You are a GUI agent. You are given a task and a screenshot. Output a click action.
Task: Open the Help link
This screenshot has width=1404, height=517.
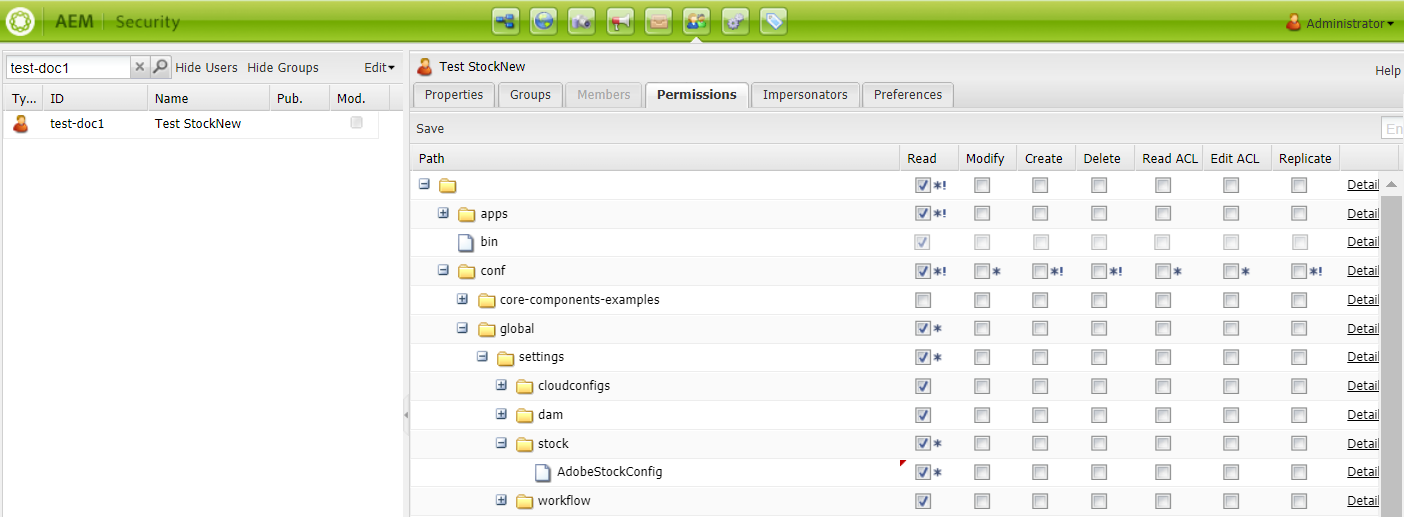[x=1388, y=71]
